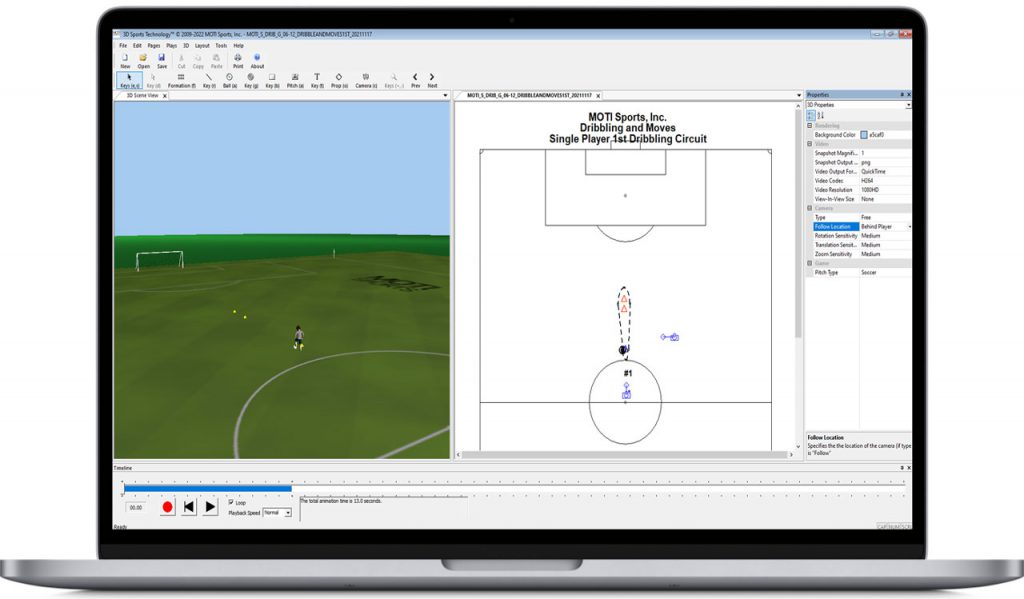
Task: Click the 00.00 time input field
Action: click(x=136, y=507)
